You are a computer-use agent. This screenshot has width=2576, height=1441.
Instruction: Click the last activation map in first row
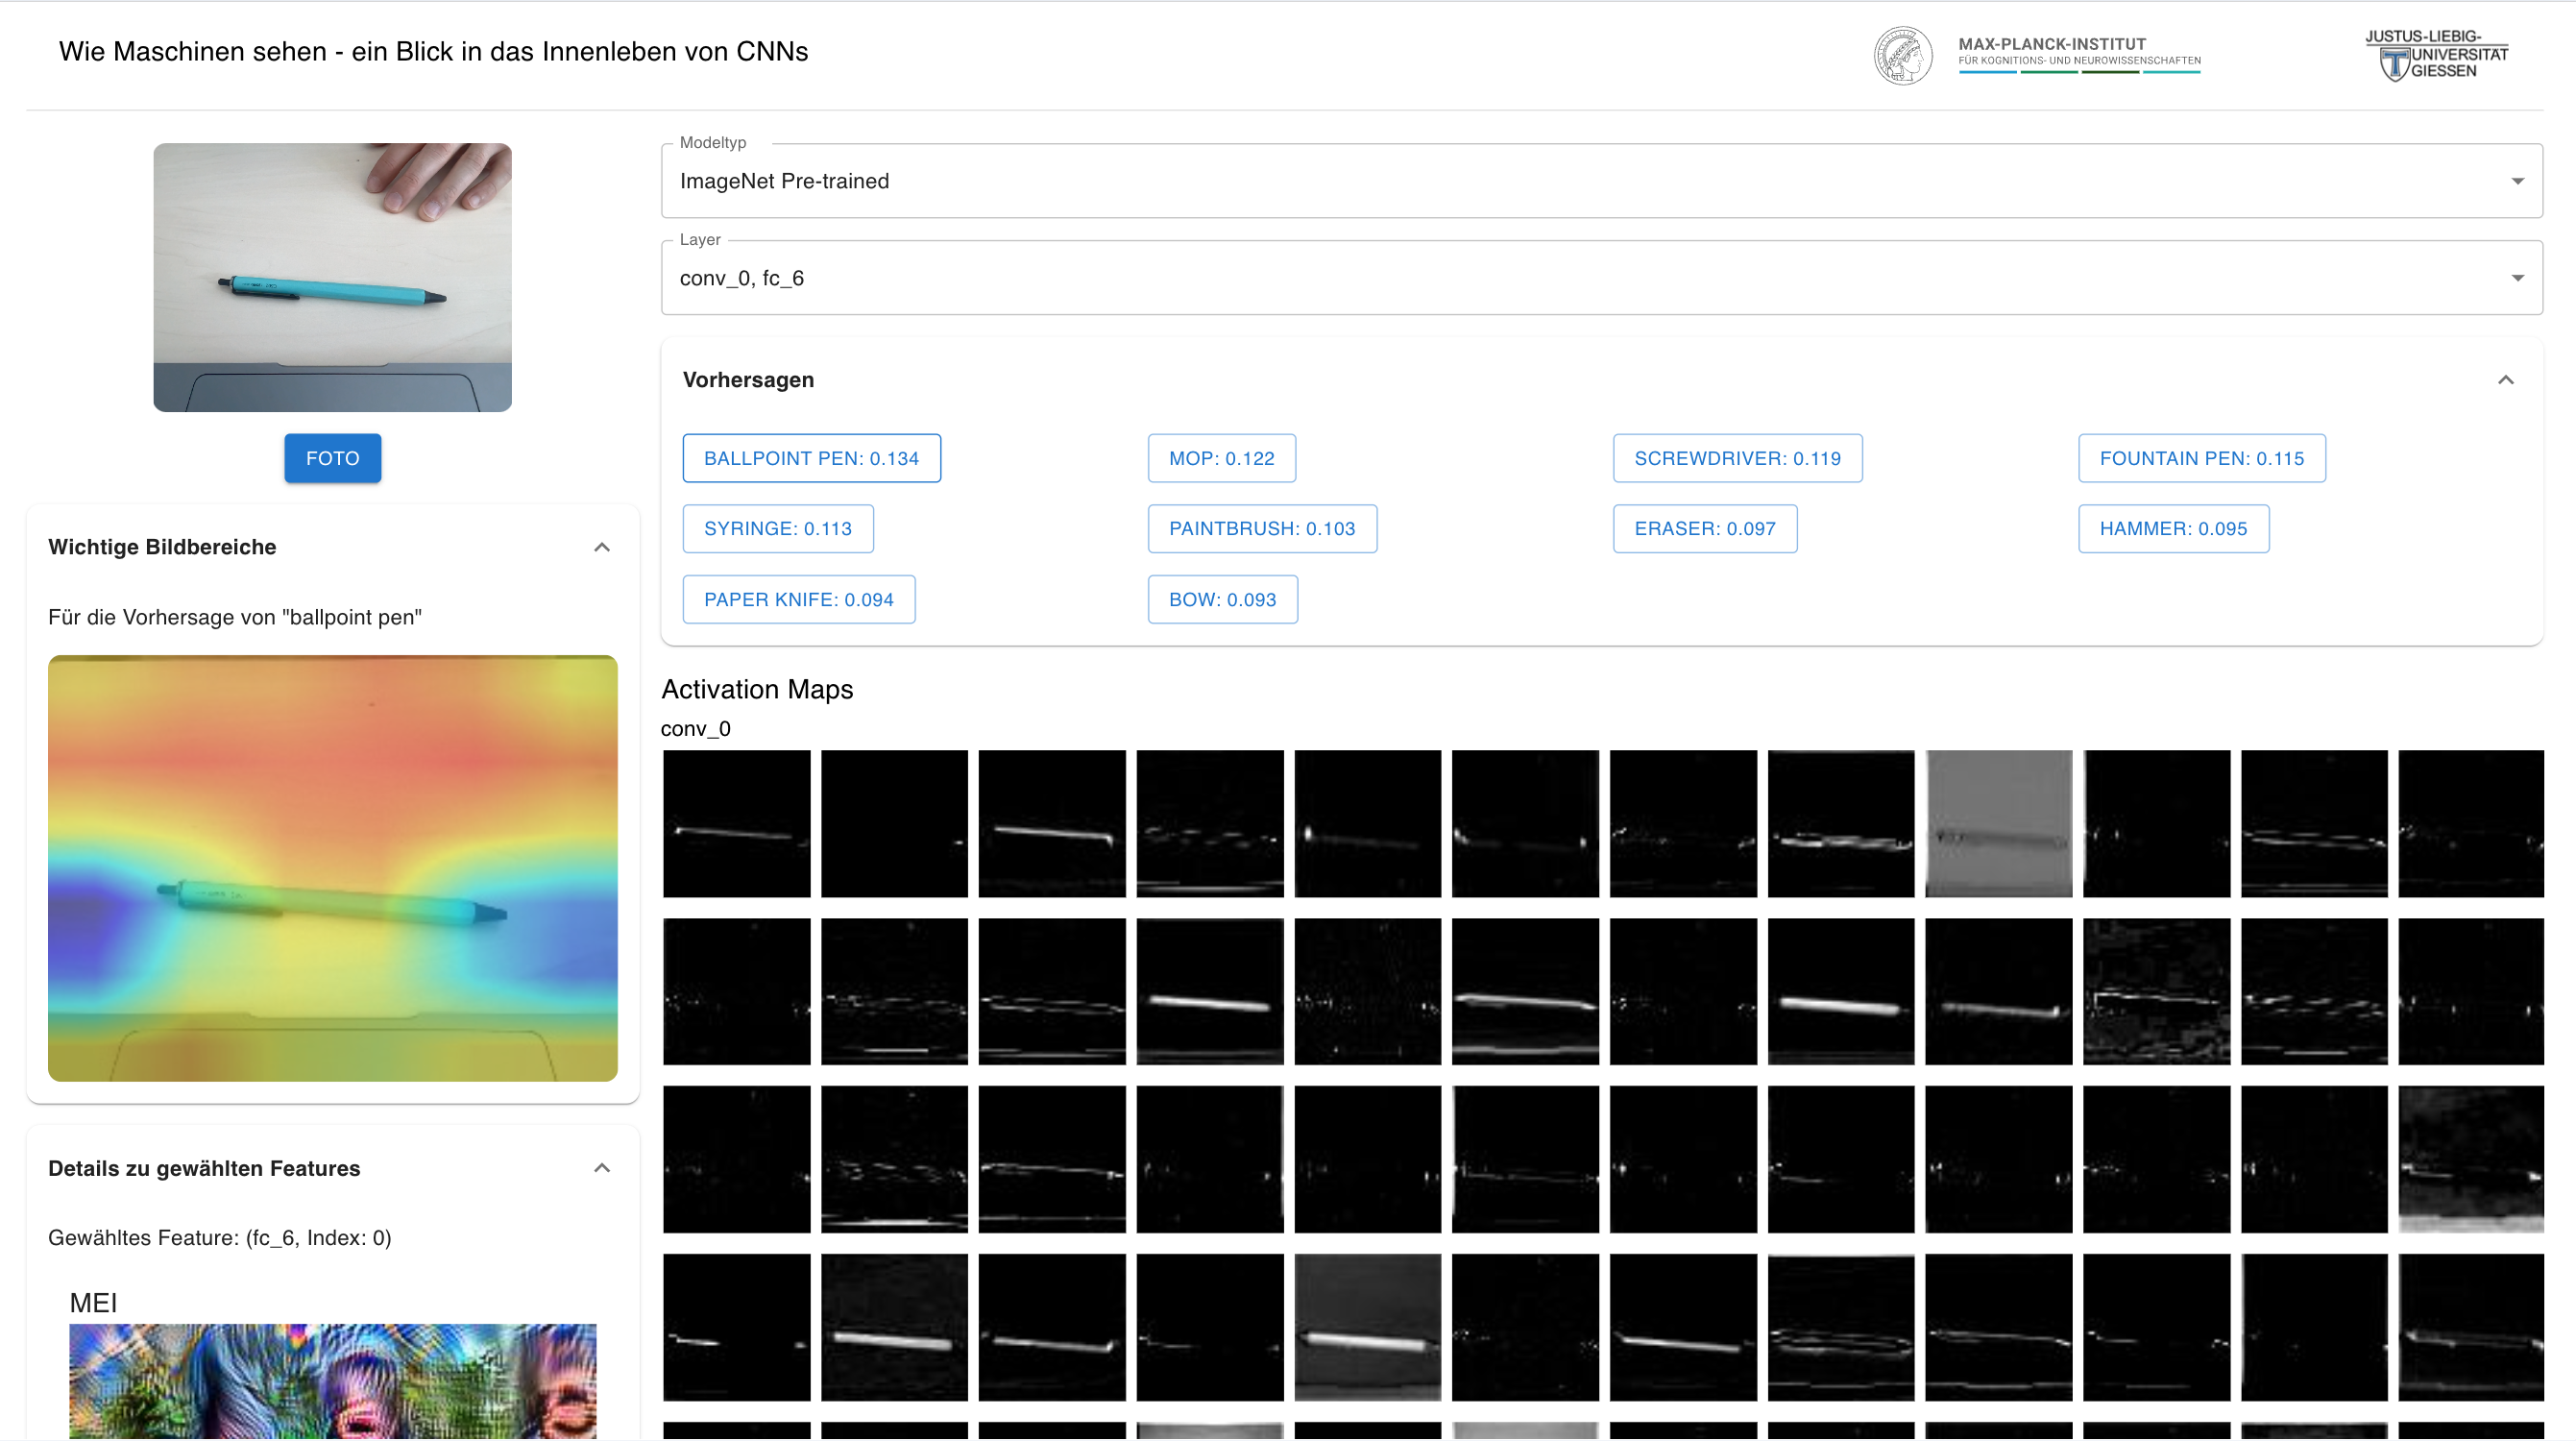pyautogui.click(x=2471, y=823)
